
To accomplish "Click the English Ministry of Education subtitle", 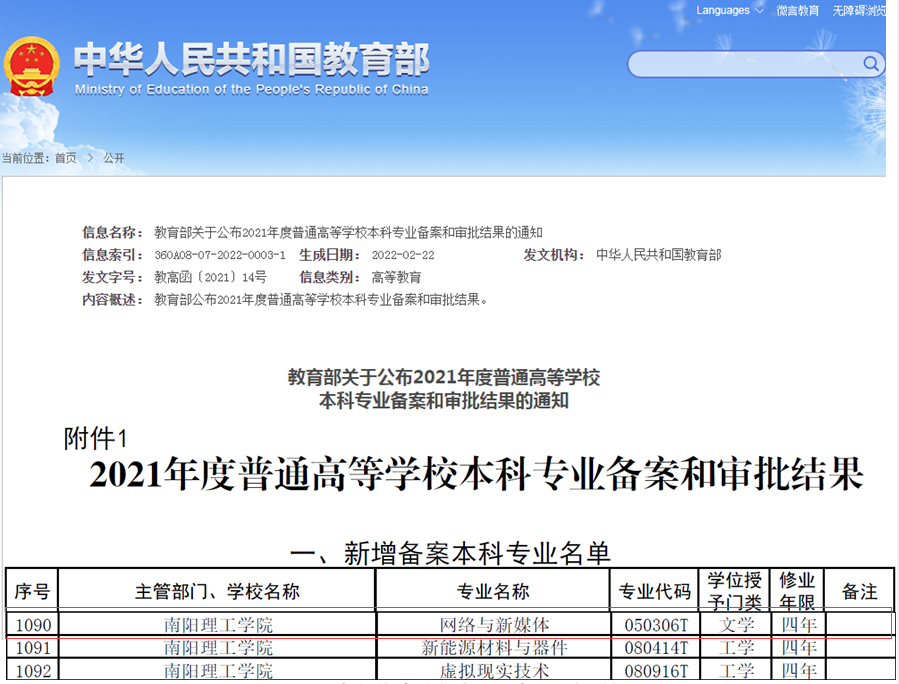I will click(x=251, y=90).
